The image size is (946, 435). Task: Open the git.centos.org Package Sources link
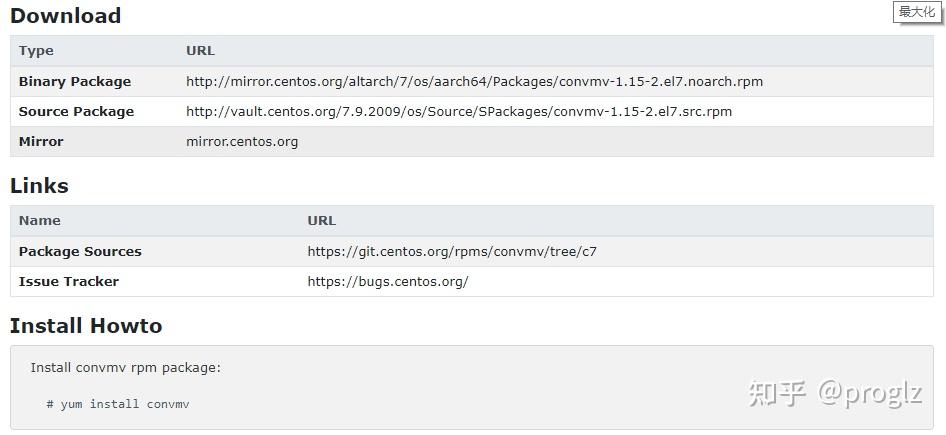click(x=451, y=252)
